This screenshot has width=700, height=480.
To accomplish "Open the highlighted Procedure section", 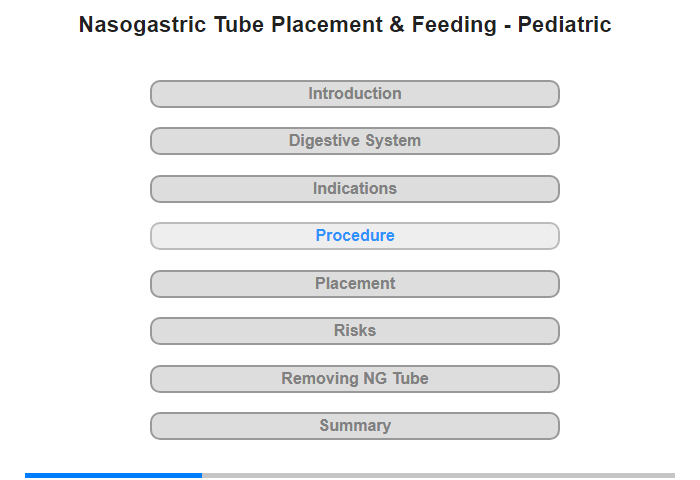I will (x=354, y=236).
